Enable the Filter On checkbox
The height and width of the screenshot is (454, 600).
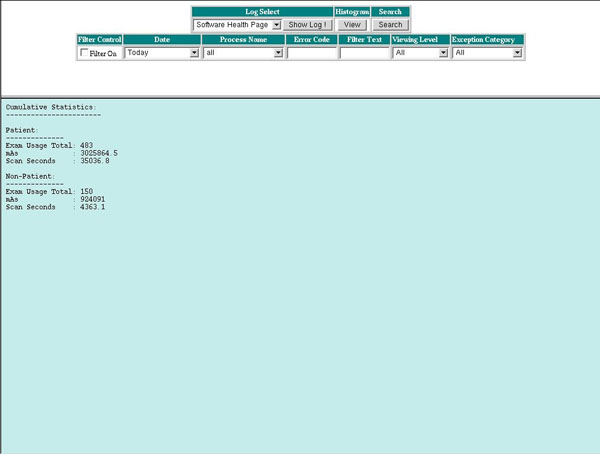[85, 53]
